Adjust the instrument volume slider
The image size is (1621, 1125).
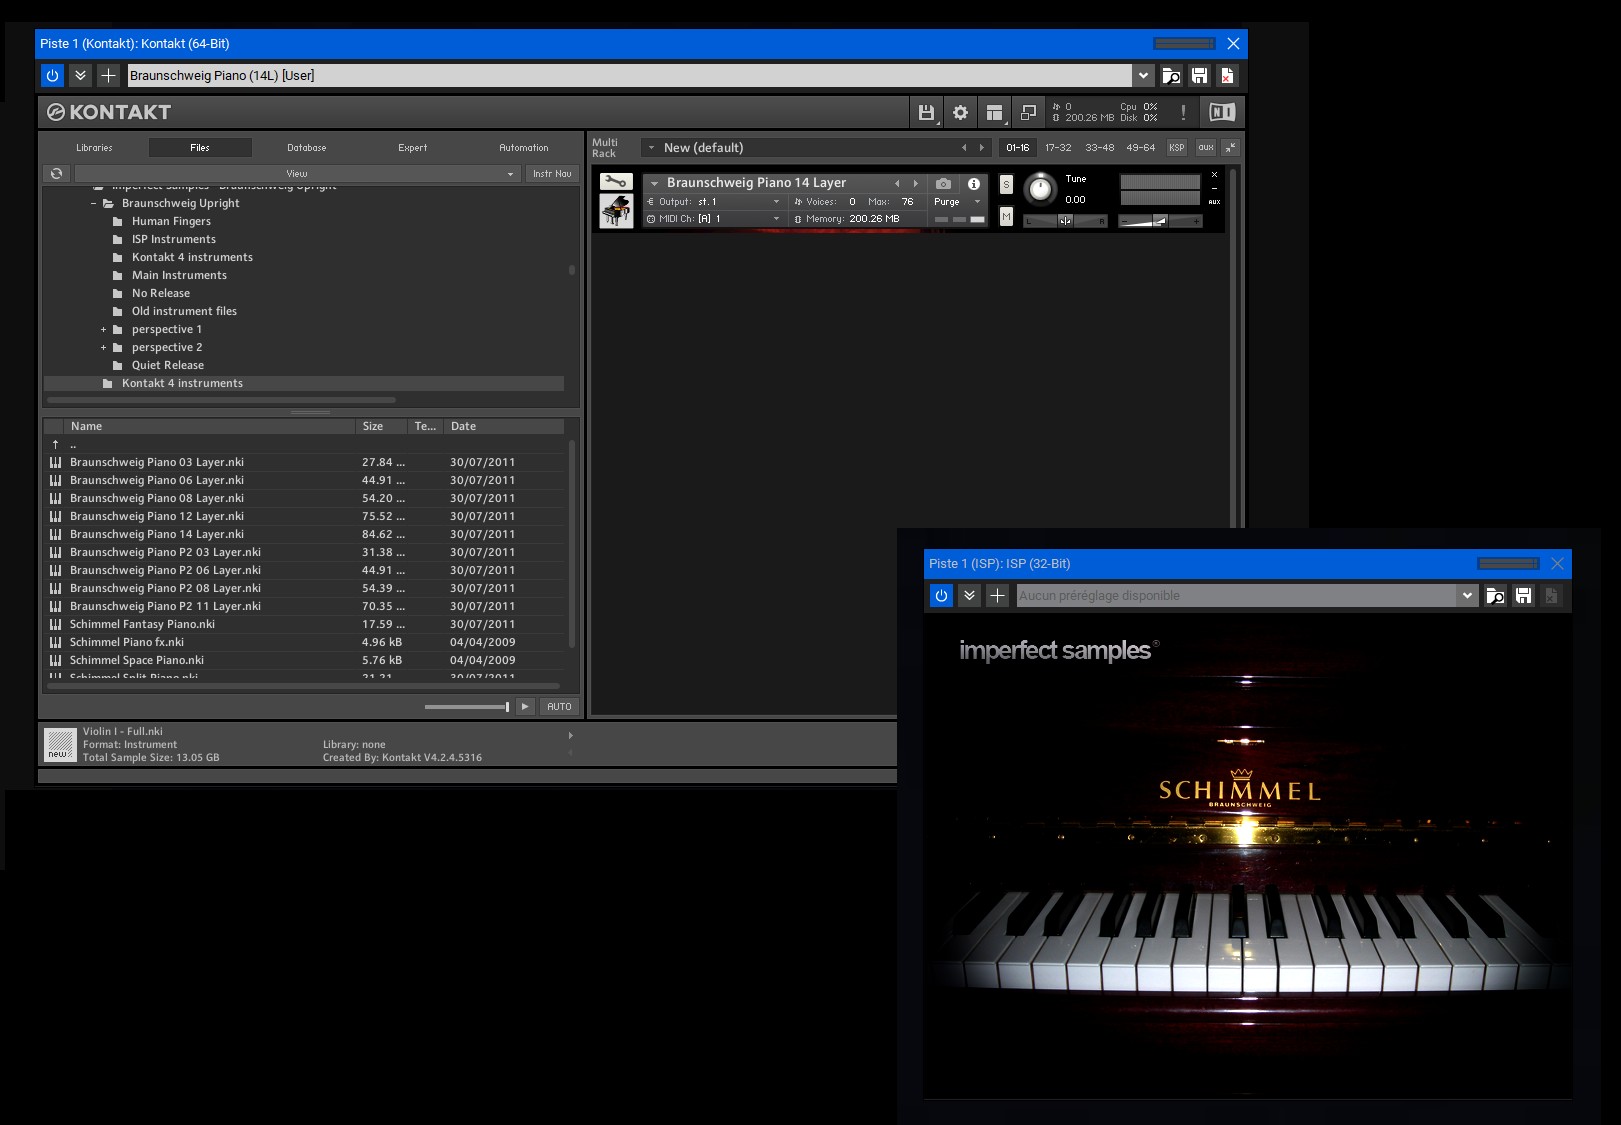1160,221
